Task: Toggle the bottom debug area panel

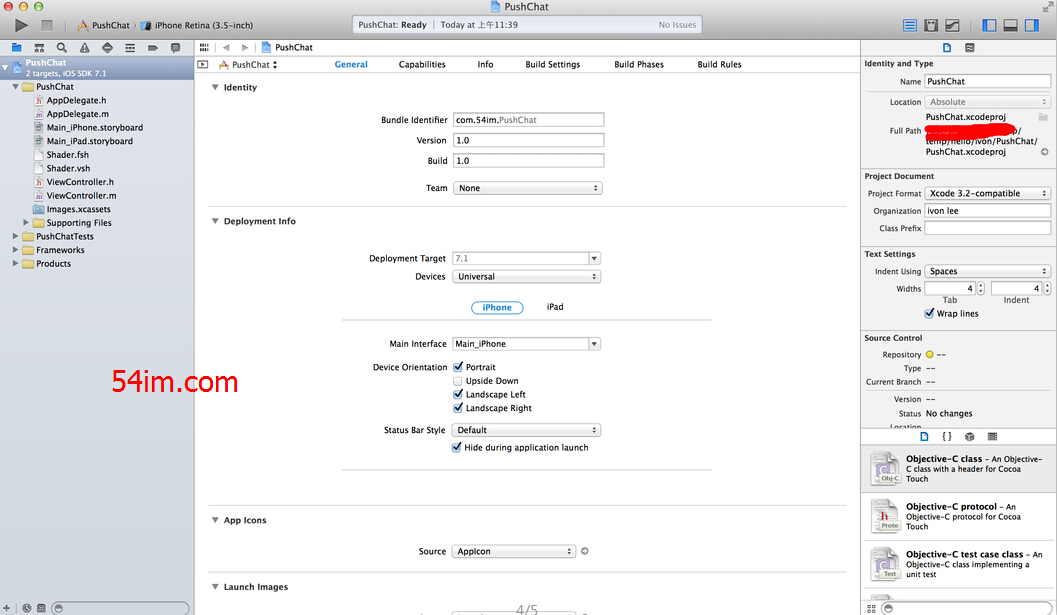Action: tap(1011, 25)
